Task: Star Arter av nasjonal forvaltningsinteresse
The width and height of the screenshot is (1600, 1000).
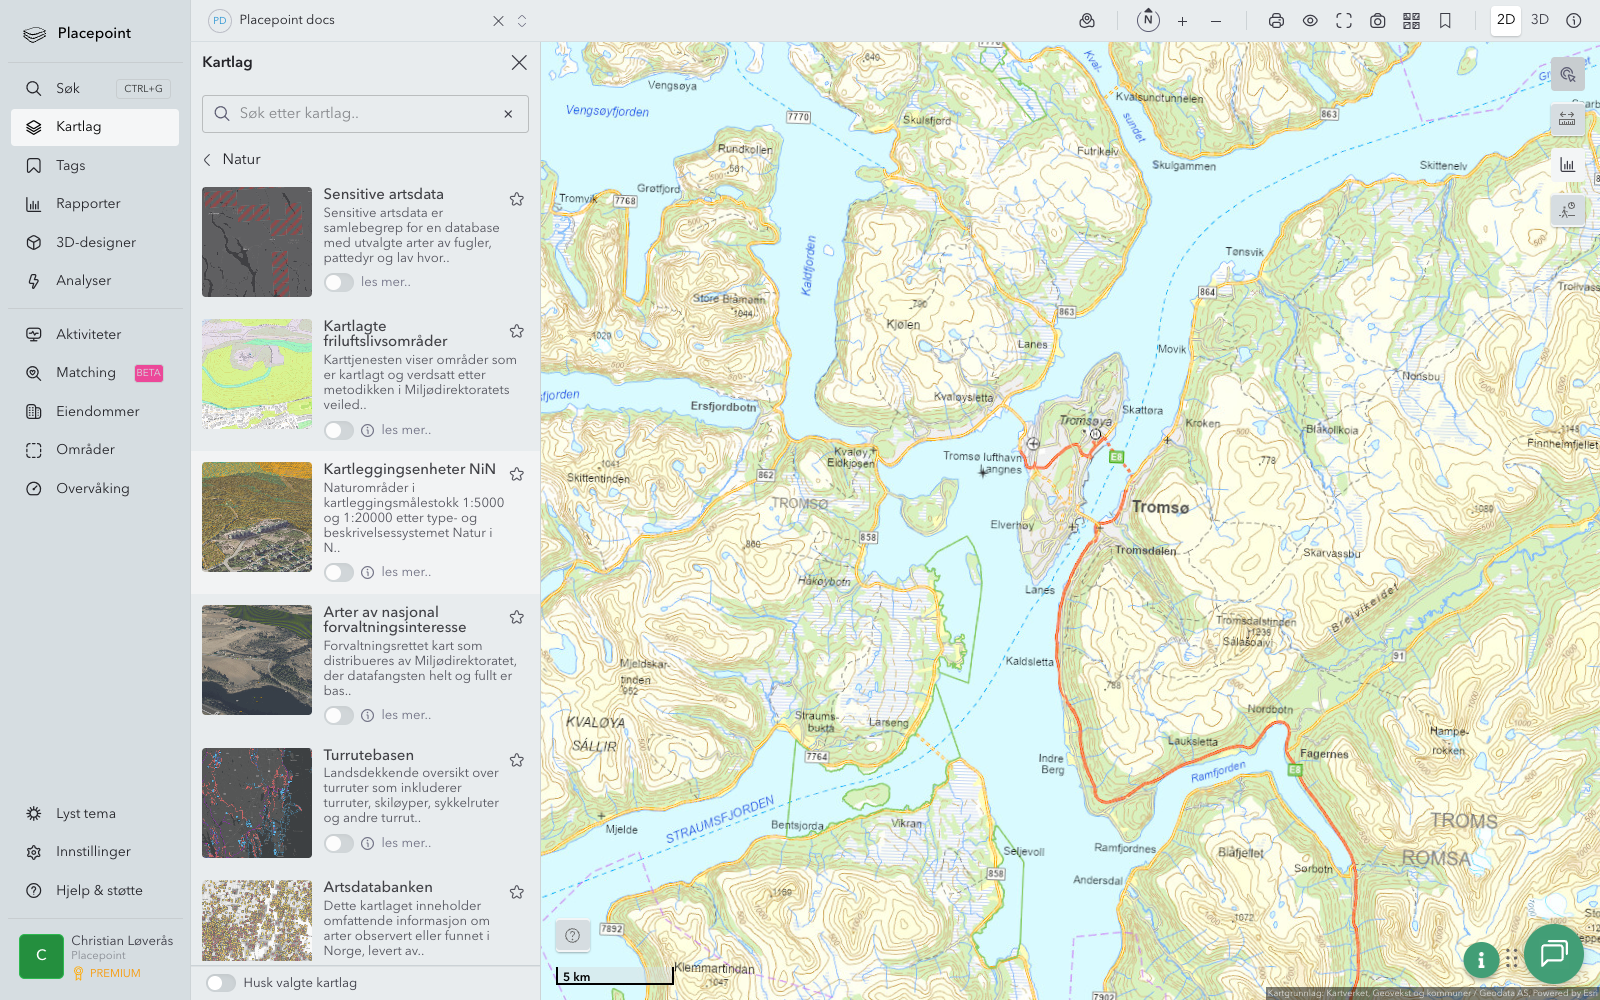Action: click(x=517, y=617)
